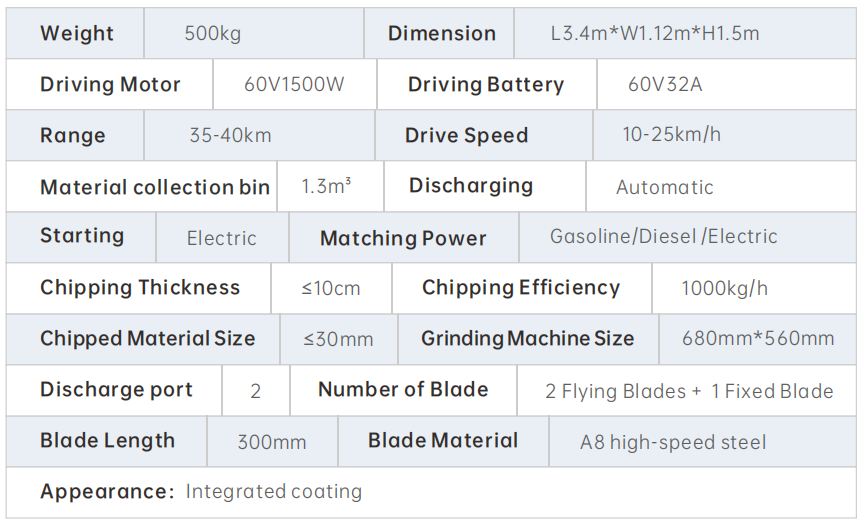Select the 35-40km range value
The width and height of the screenshot is (863, 526).
point(230,136)
